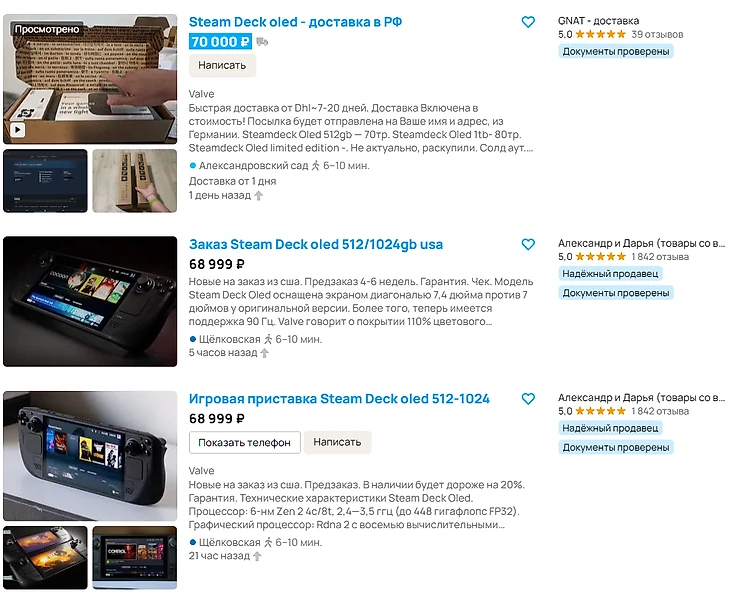The width and height of the screenshot is (730, 605).
Task: Open 'Заказ Steam Deck oled 512/1024gb usa' listing
Action: pyautogui.click(x=316, y=244)
